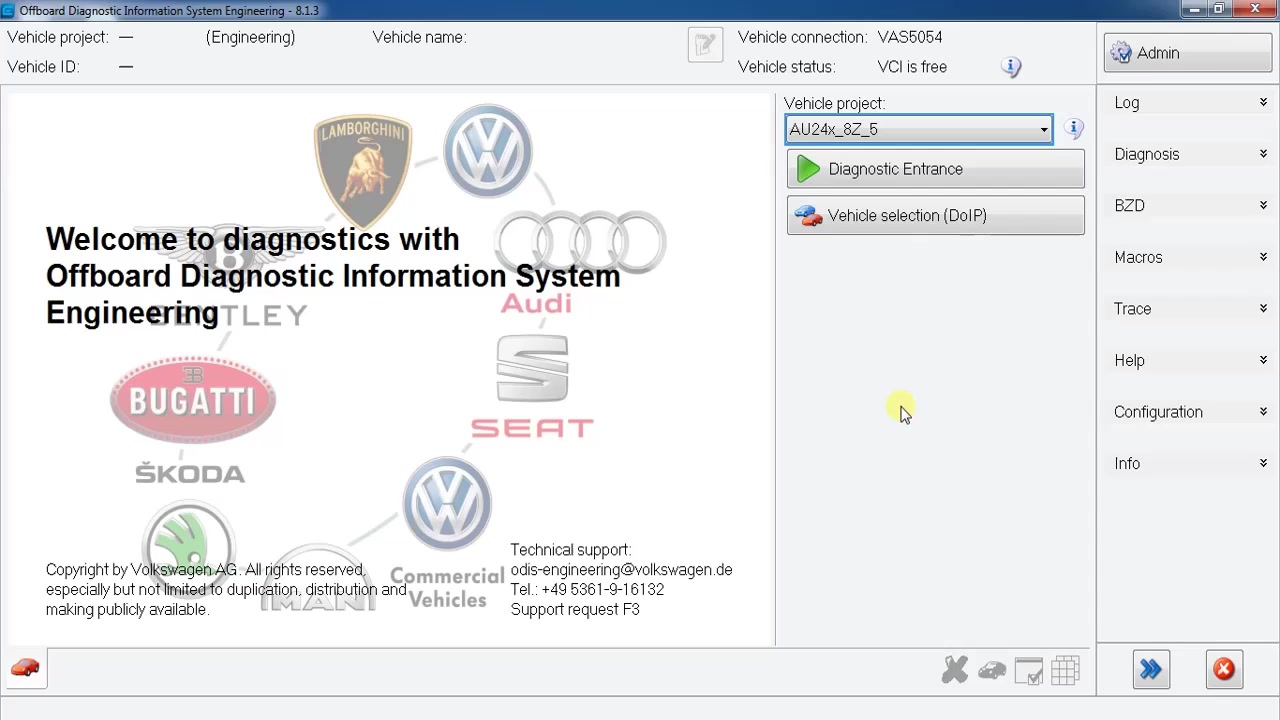This screenshot has width=1280, height=720.
Task: Open the vehicle status info icon
Action: [1011, 67]
